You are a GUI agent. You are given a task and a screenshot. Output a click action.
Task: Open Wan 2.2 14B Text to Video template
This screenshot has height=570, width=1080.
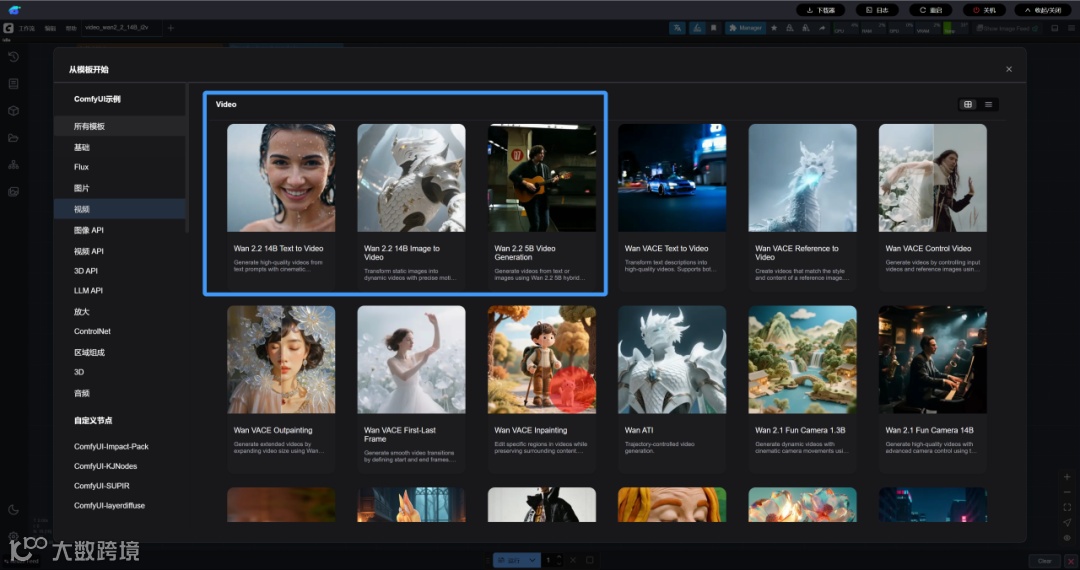tap(281, 206)
